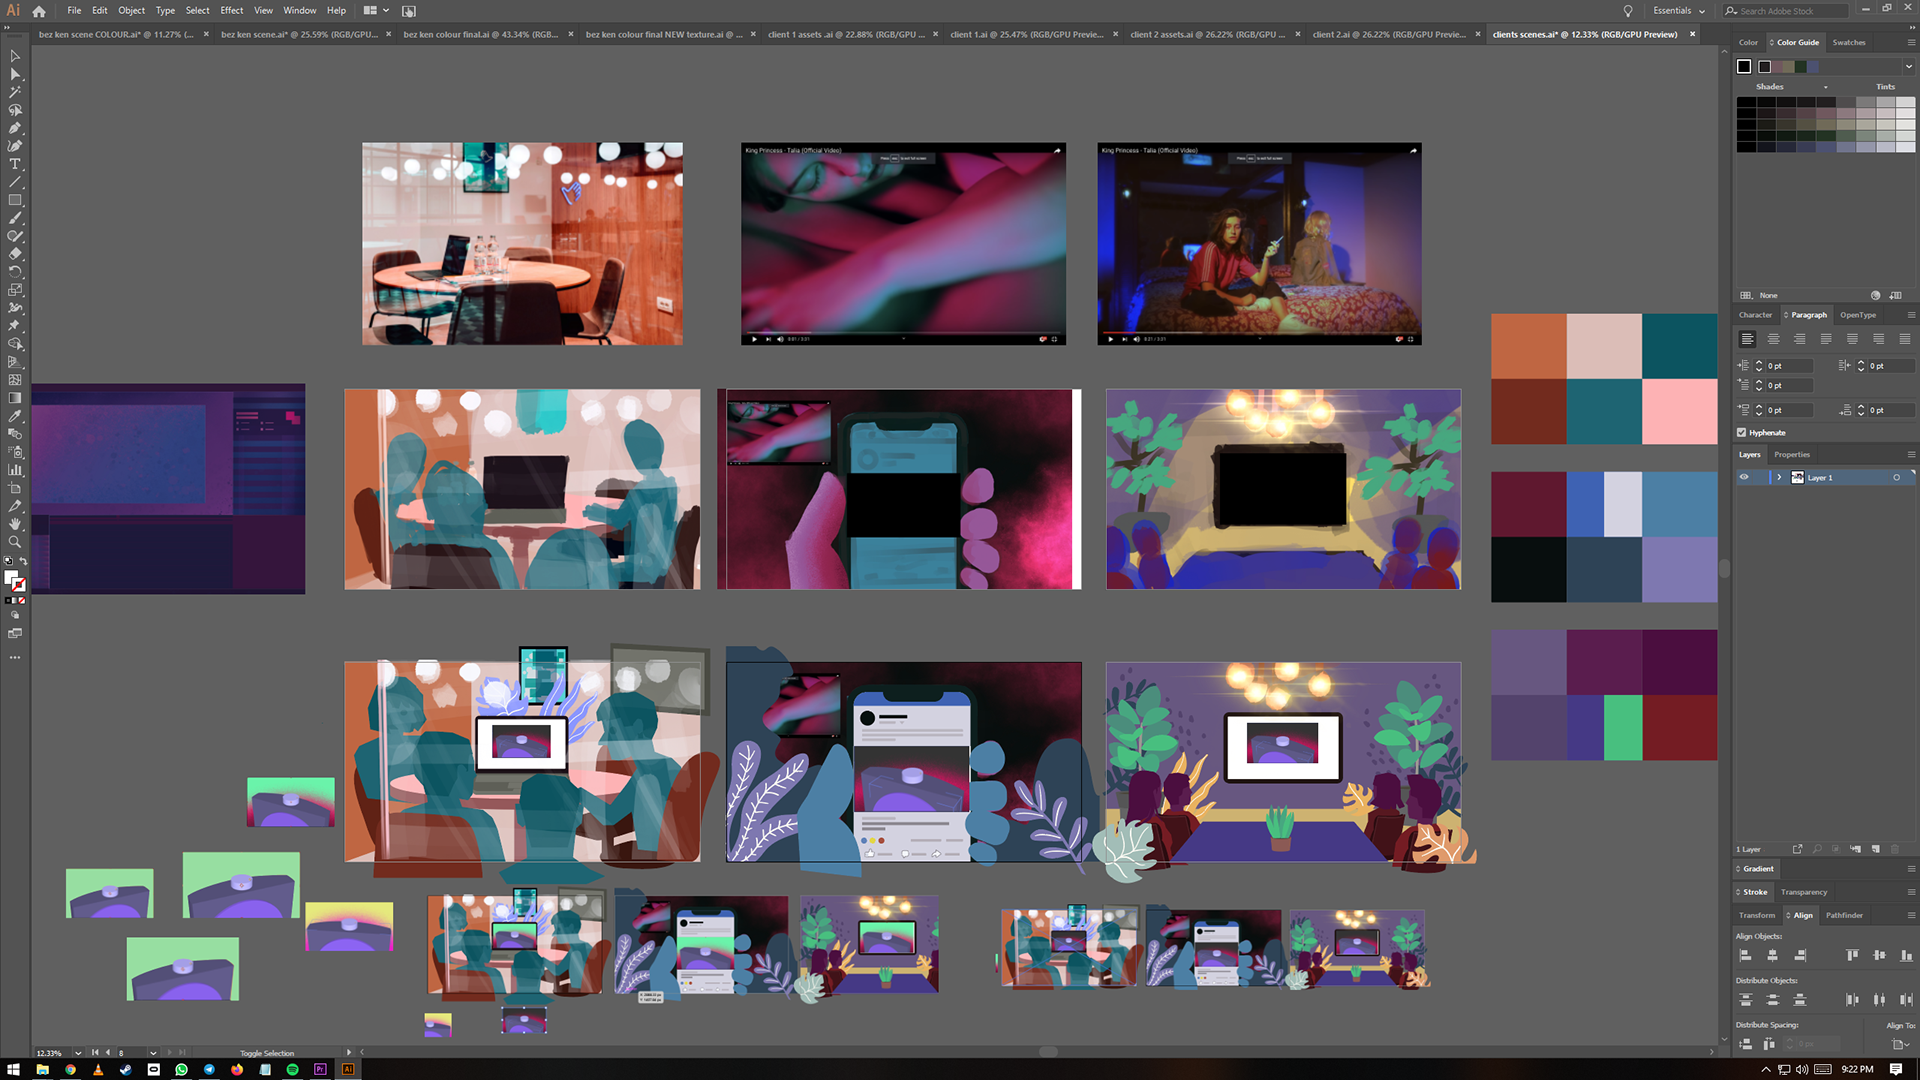Select the Eraser tool
Viewport: 1920px width, 1080px height.
point(15,254)
